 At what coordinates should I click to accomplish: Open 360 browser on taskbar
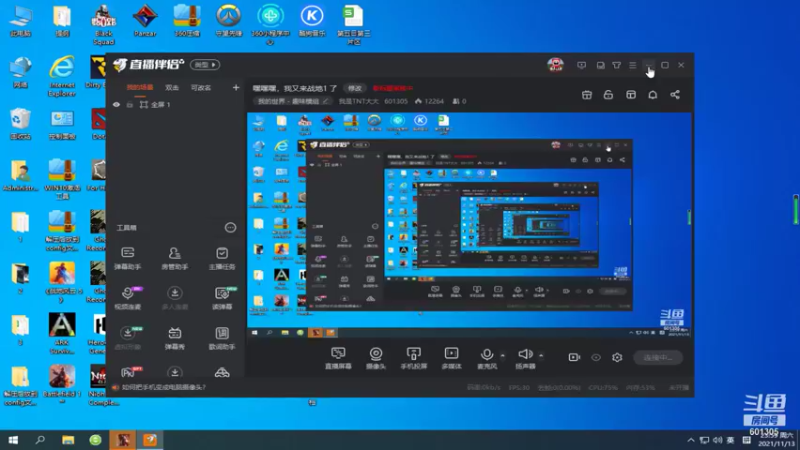pos(95,440)
